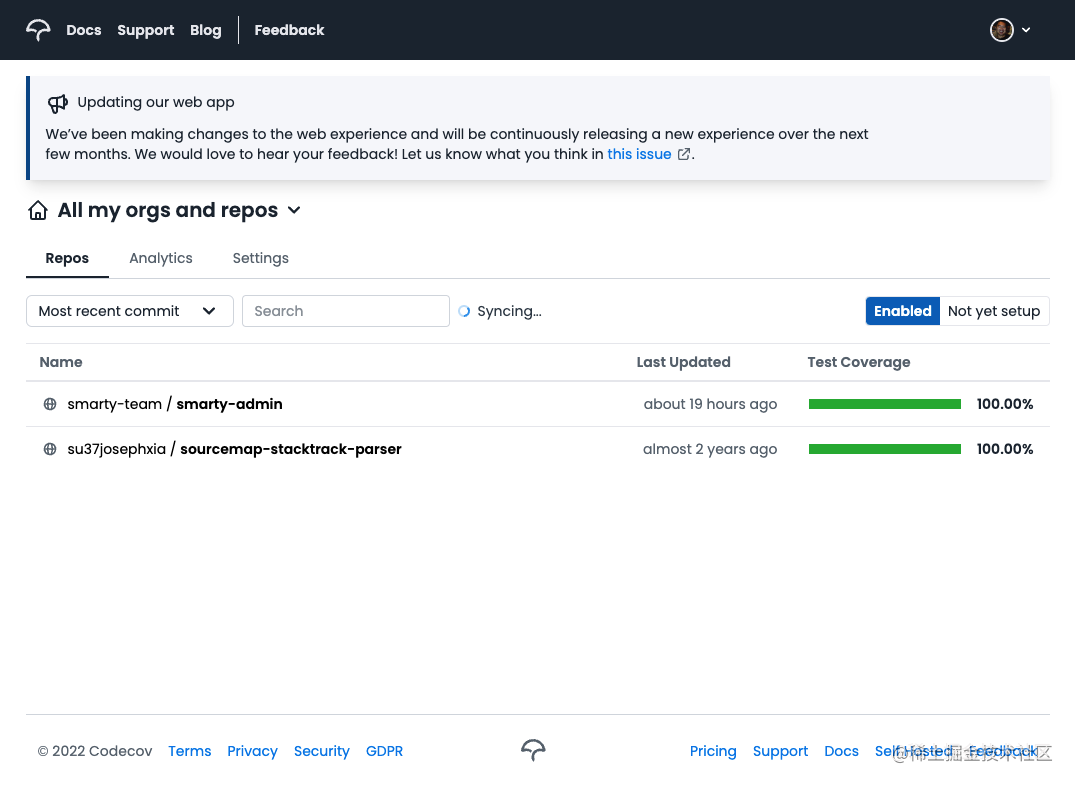Click the globe icon next to smarty-admin
Viewport: 1075px width, 786px height.
50,405
